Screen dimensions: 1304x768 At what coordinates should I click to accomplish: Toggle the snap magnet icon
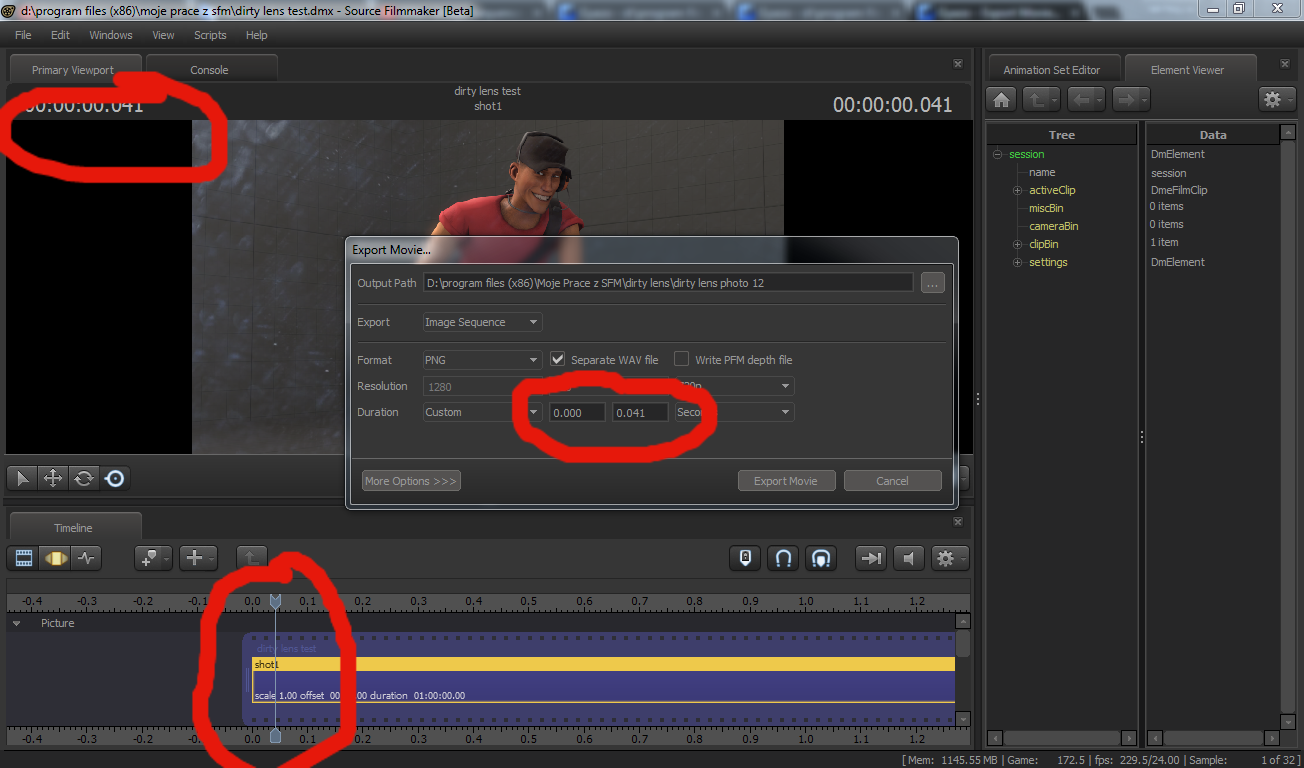point(783,558)
